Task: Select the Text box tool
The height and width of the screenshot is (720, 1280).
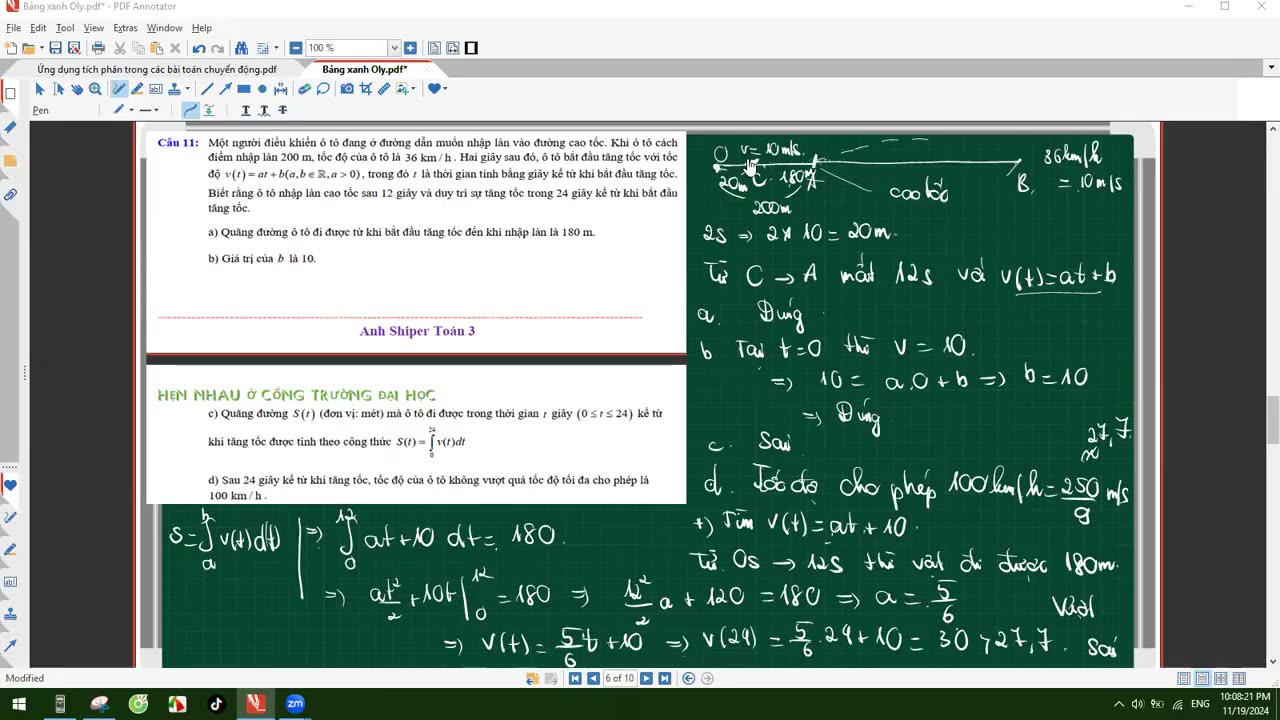Action: pos(156,89)
